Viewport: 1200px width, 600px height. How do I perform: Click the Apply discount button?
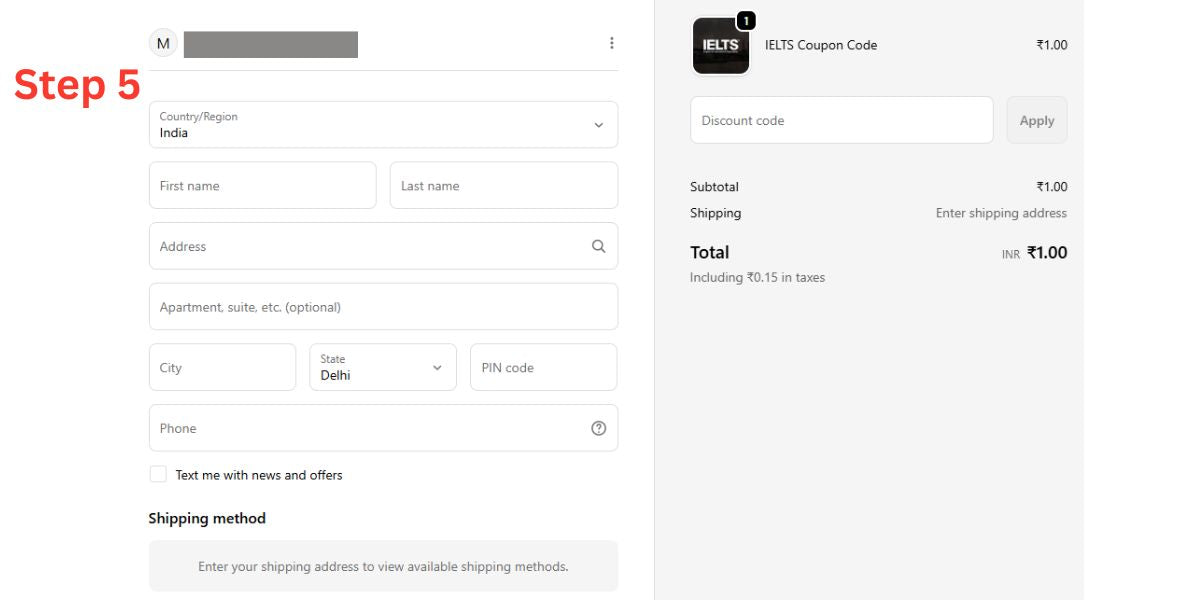pos(1037,120)
